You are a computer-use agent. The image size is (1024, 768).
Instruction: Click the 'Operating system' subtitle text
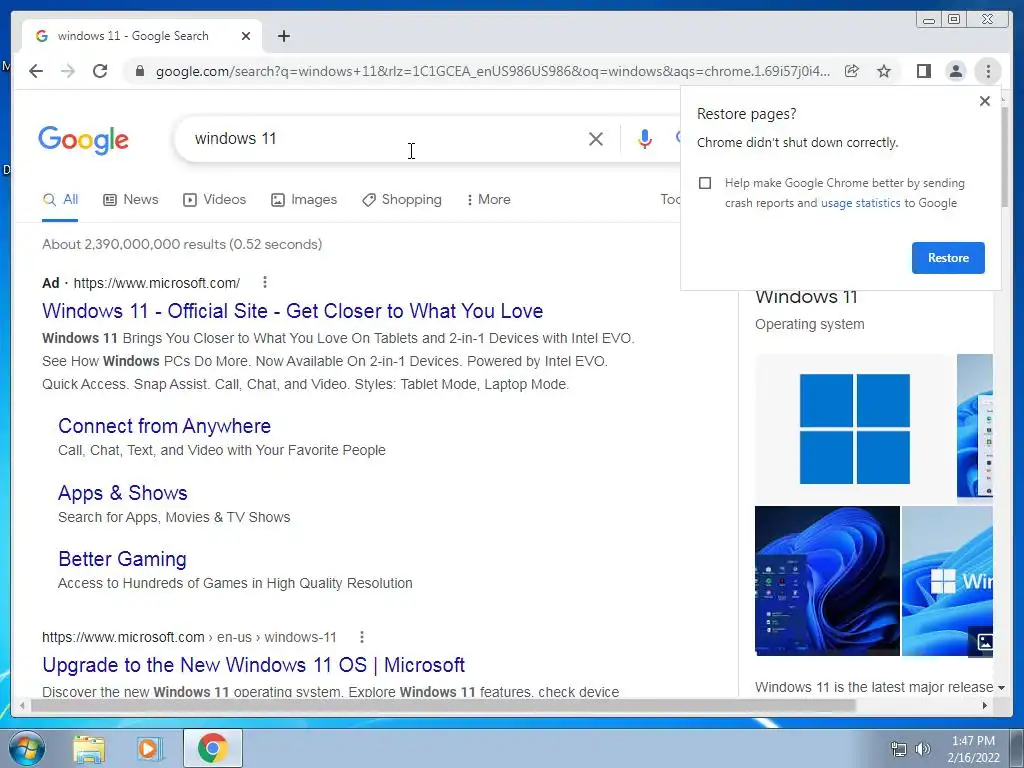click(810, 325)
